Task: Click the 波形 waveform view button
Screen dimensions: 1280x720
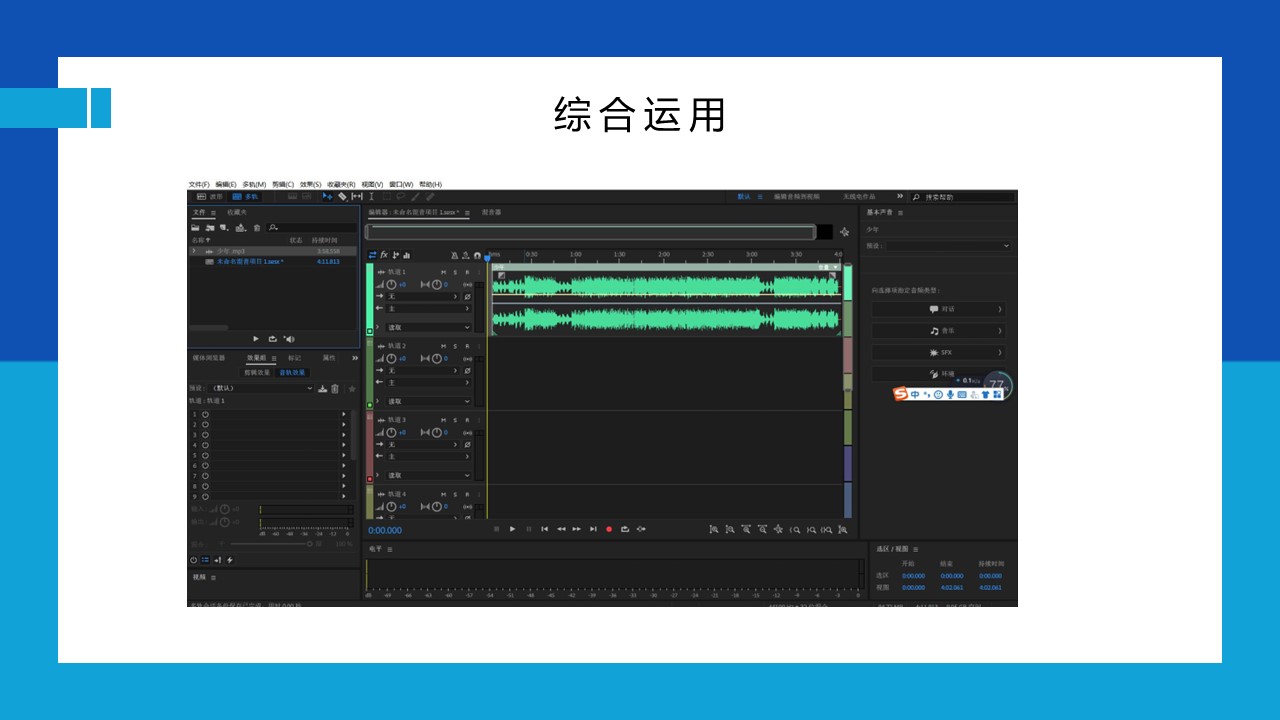Action: tap(210, 197)
